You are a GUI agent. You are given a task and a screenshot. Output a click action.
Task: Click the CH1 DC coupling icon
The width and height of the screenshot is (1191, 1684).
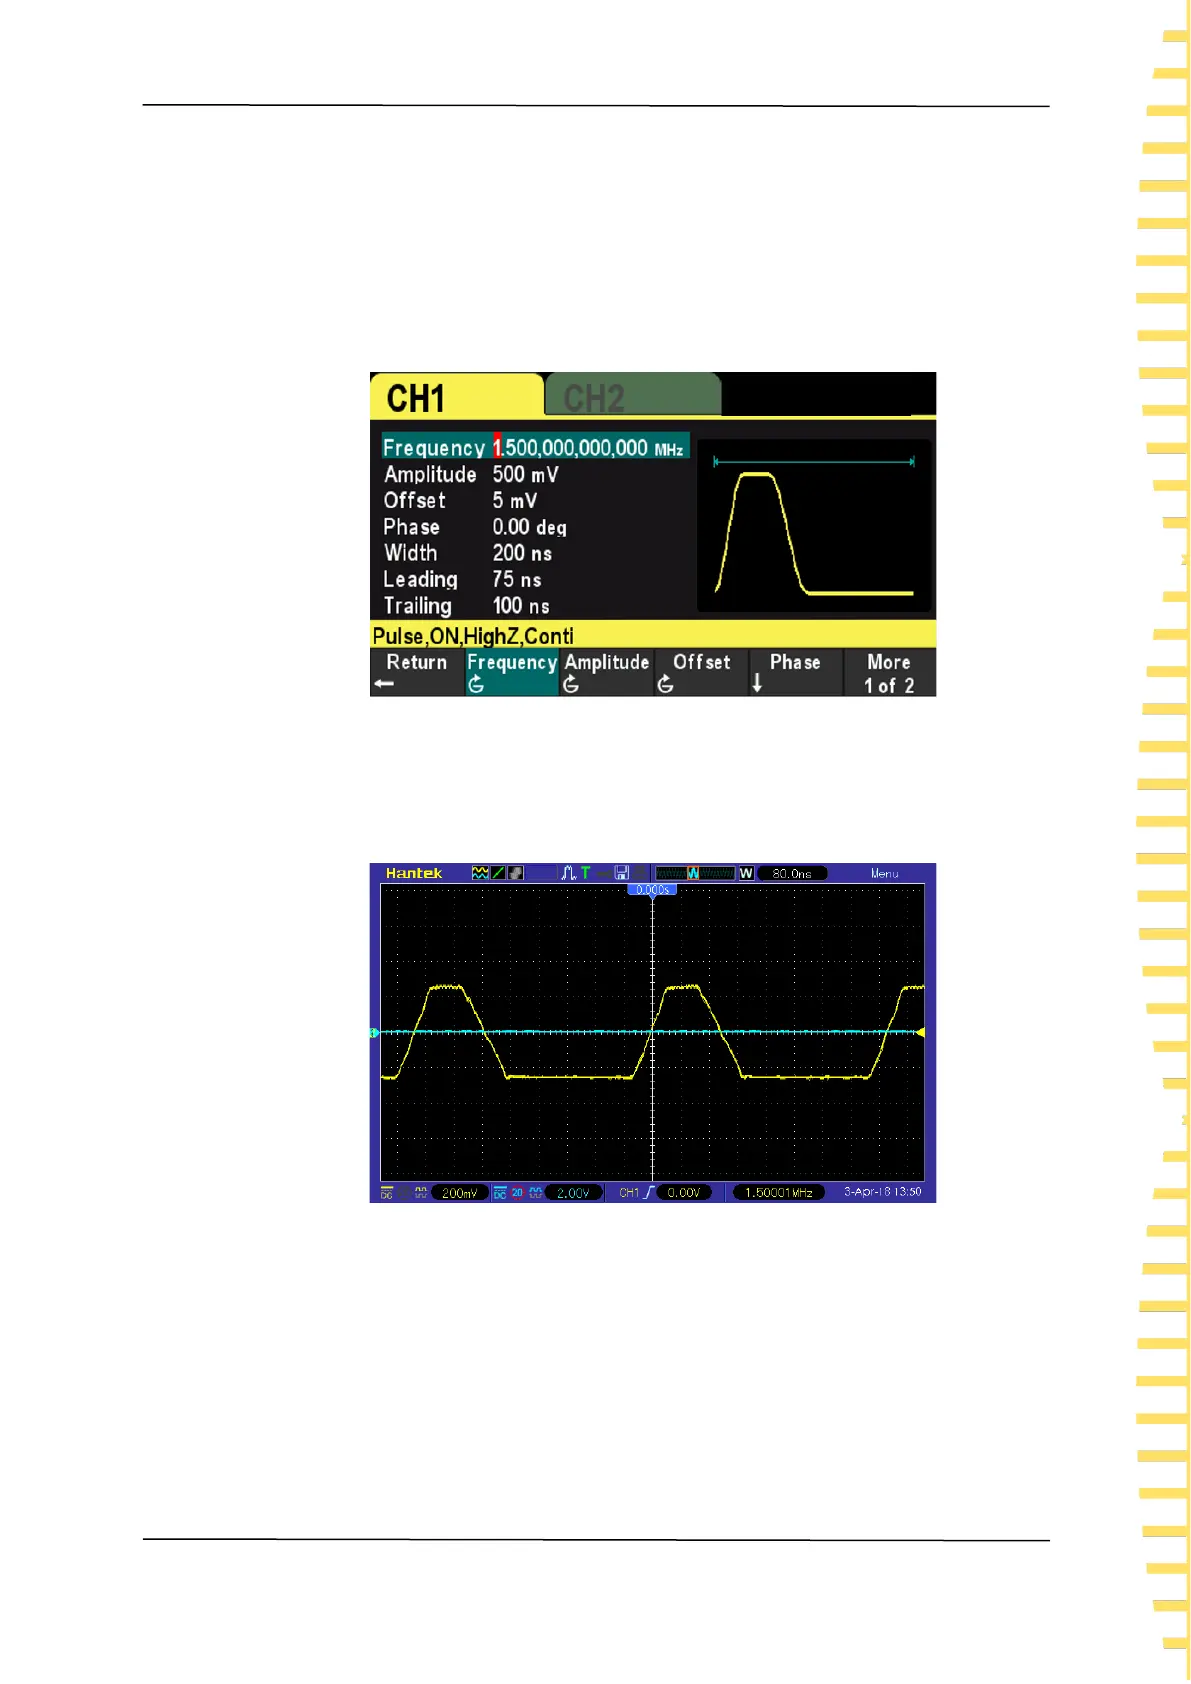click(387, 1192)
